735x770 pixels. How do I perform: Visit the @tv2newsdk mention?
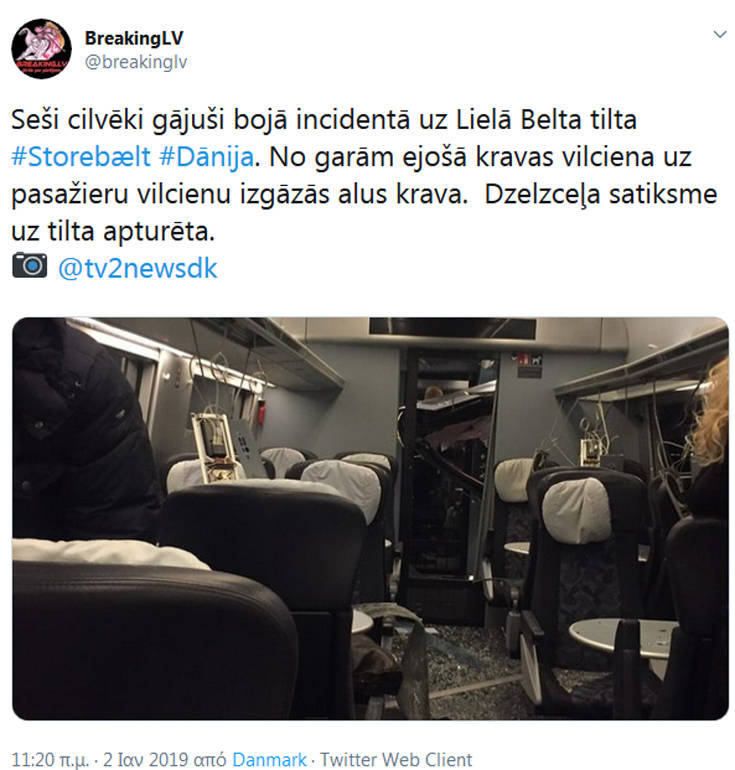pos(137,268)
